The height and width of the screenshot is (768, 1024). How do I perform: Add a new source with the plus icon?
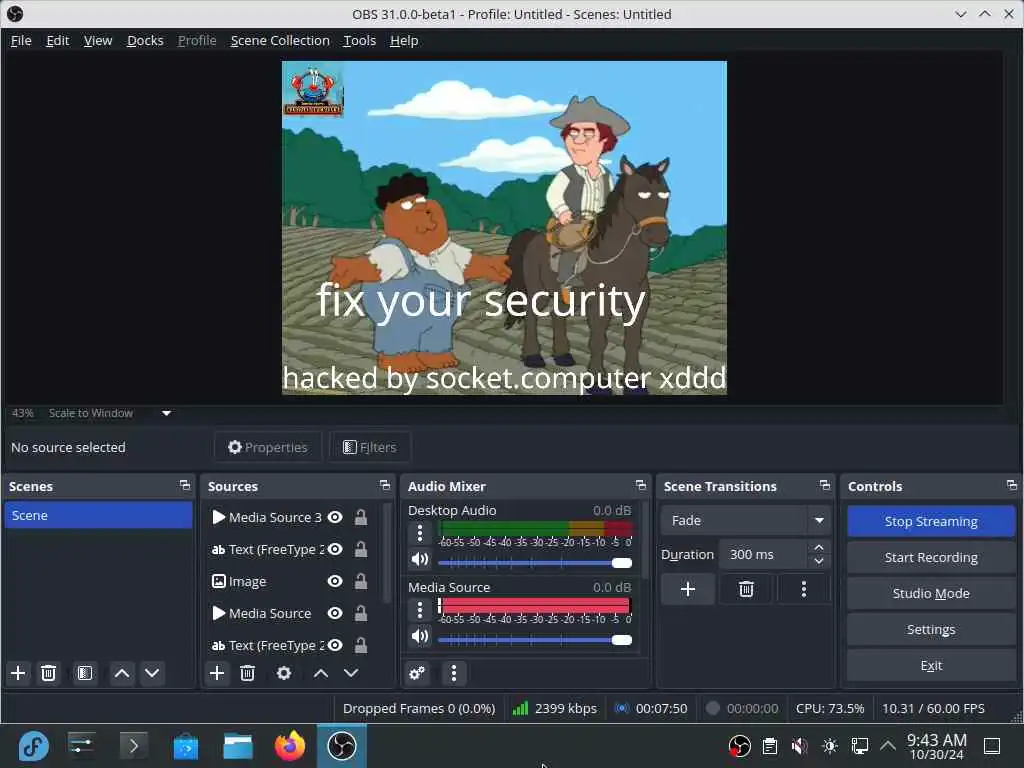tap(217, 673)
